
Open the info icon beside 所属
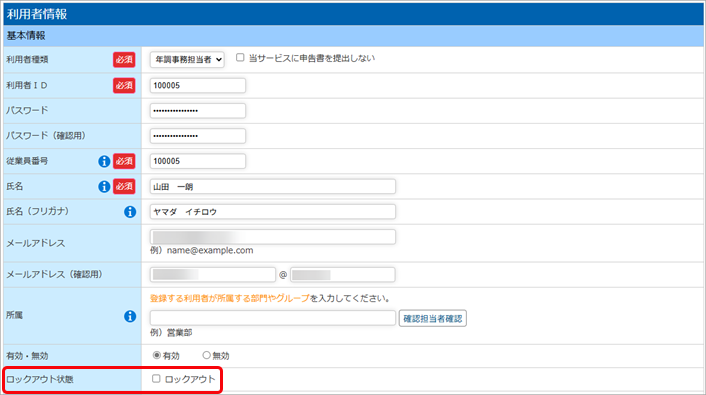click(130, 316)
